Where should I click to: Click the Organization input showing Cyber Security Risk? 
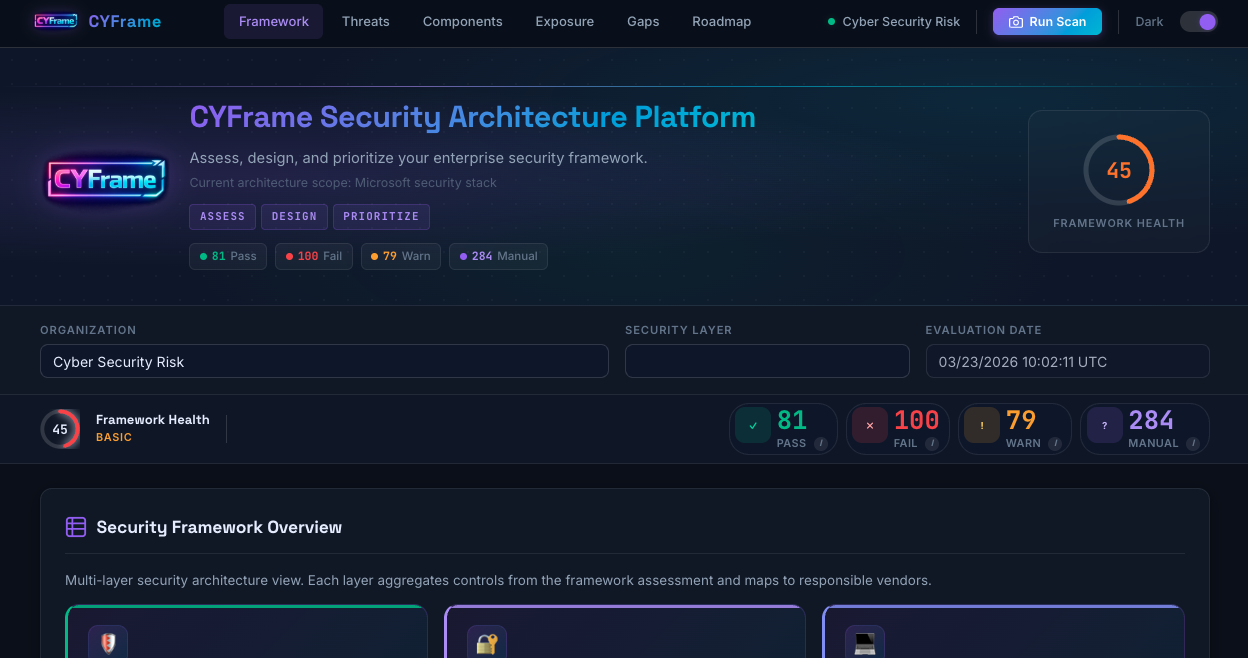tap(324, 361)
